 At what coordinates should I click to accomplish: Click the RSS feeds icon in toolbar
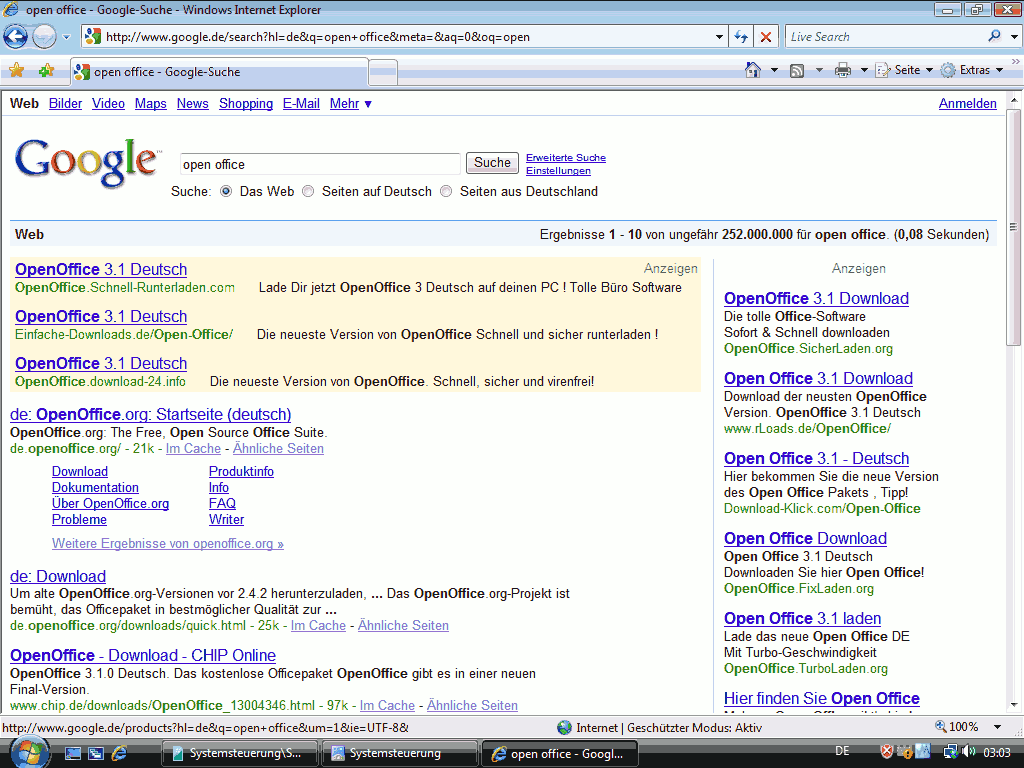point(797,71)
